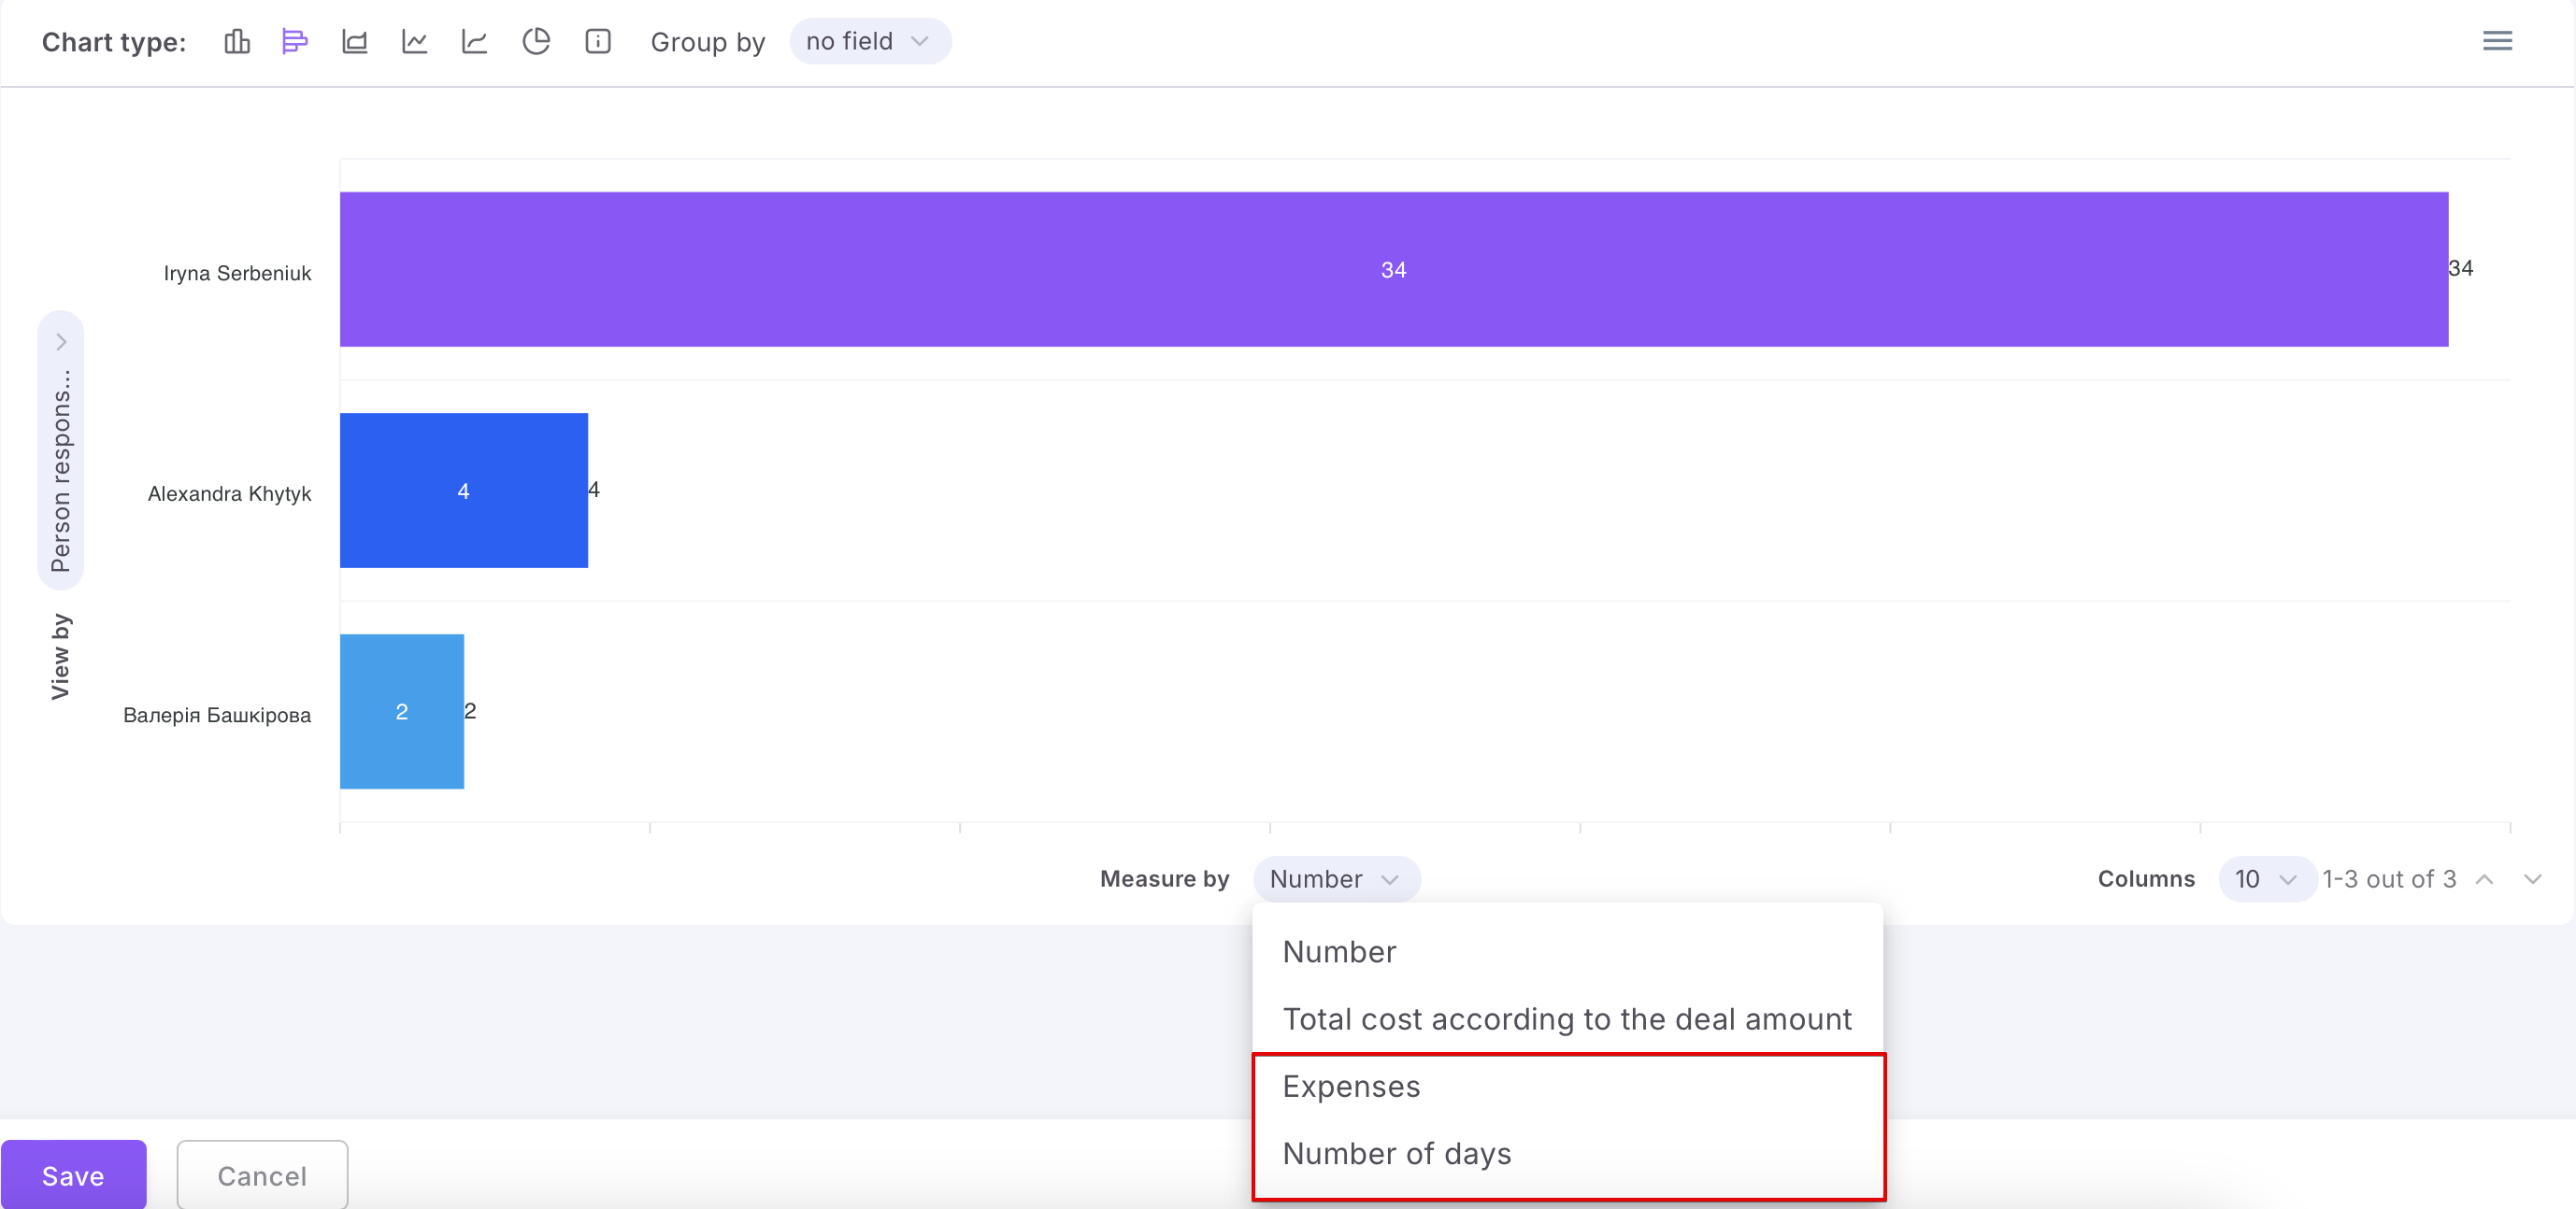The width and height of the screenshot is (2576, 1209).
Task: Choose 'Expenses' from the measure list
Action: (1351, 1086)
